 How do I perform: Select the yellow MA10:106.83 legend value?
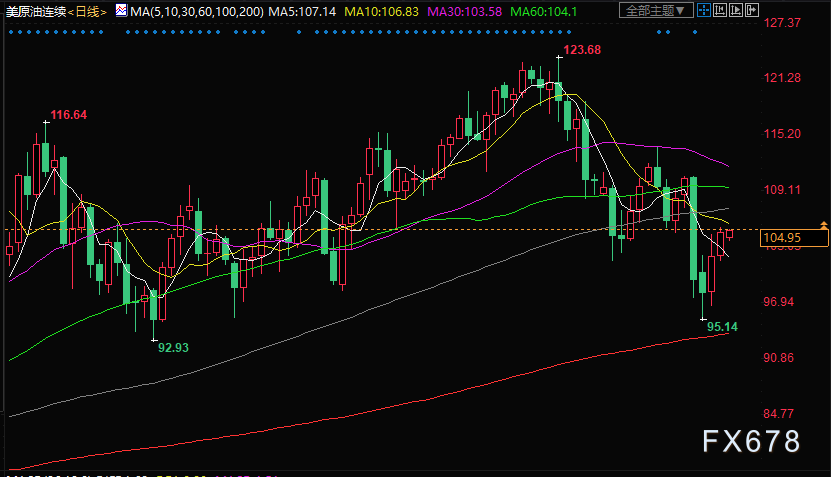pos(381,12)
